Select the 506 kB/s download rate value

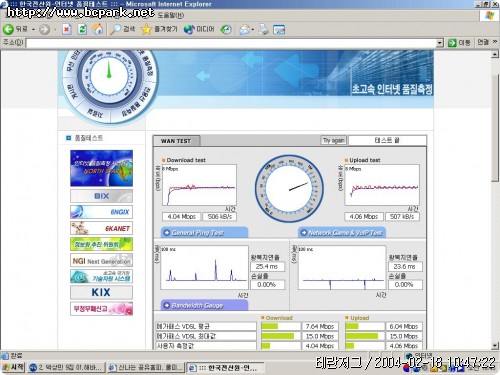tap(219, 217)
